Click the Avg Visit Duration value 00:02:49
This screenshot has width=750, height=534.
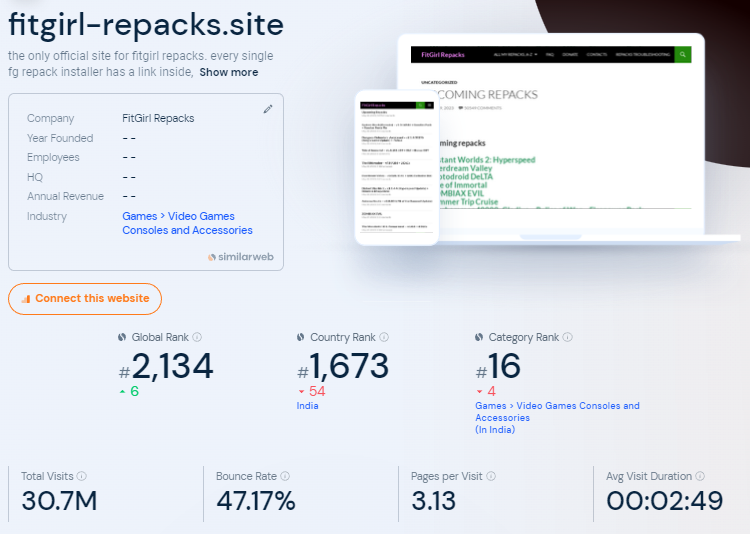(665, 501)
